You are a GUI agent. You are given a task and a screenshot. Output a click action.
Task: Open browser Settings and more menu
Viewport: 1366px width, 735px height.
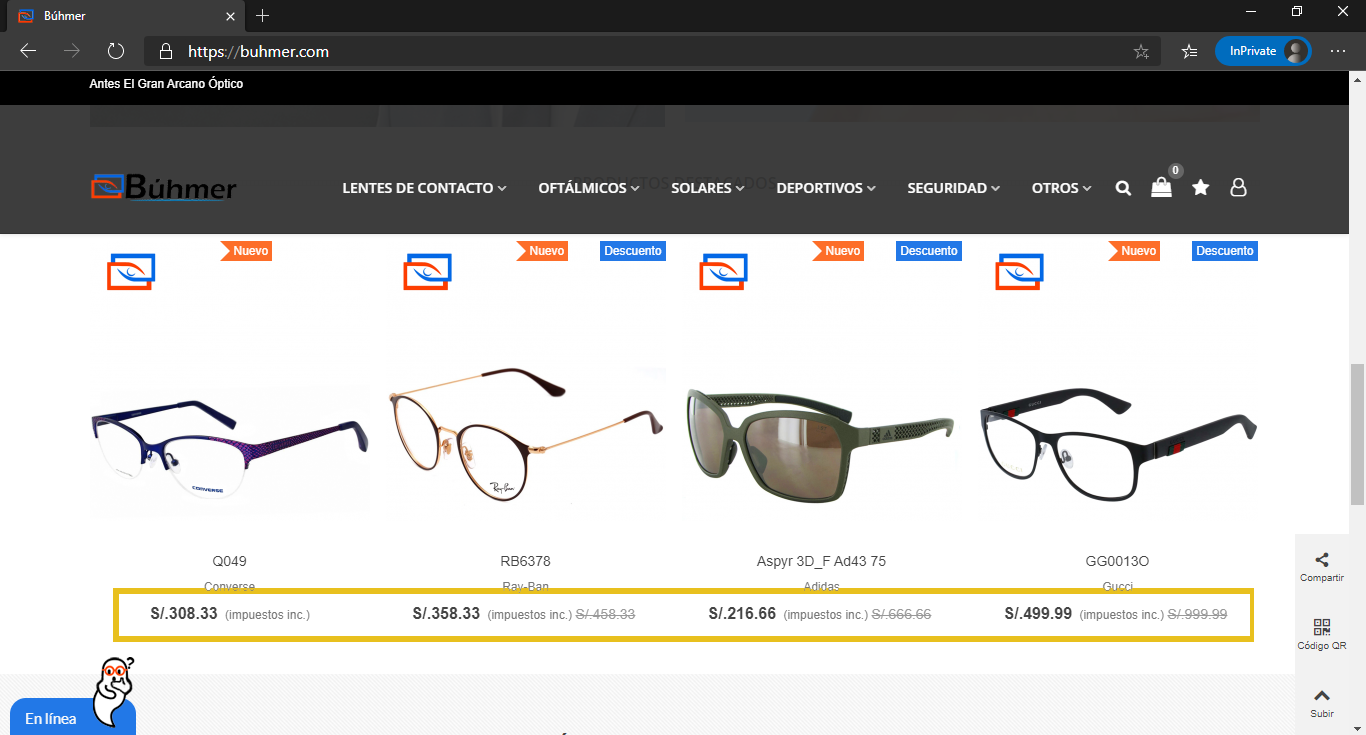[x=1338, y=51]
